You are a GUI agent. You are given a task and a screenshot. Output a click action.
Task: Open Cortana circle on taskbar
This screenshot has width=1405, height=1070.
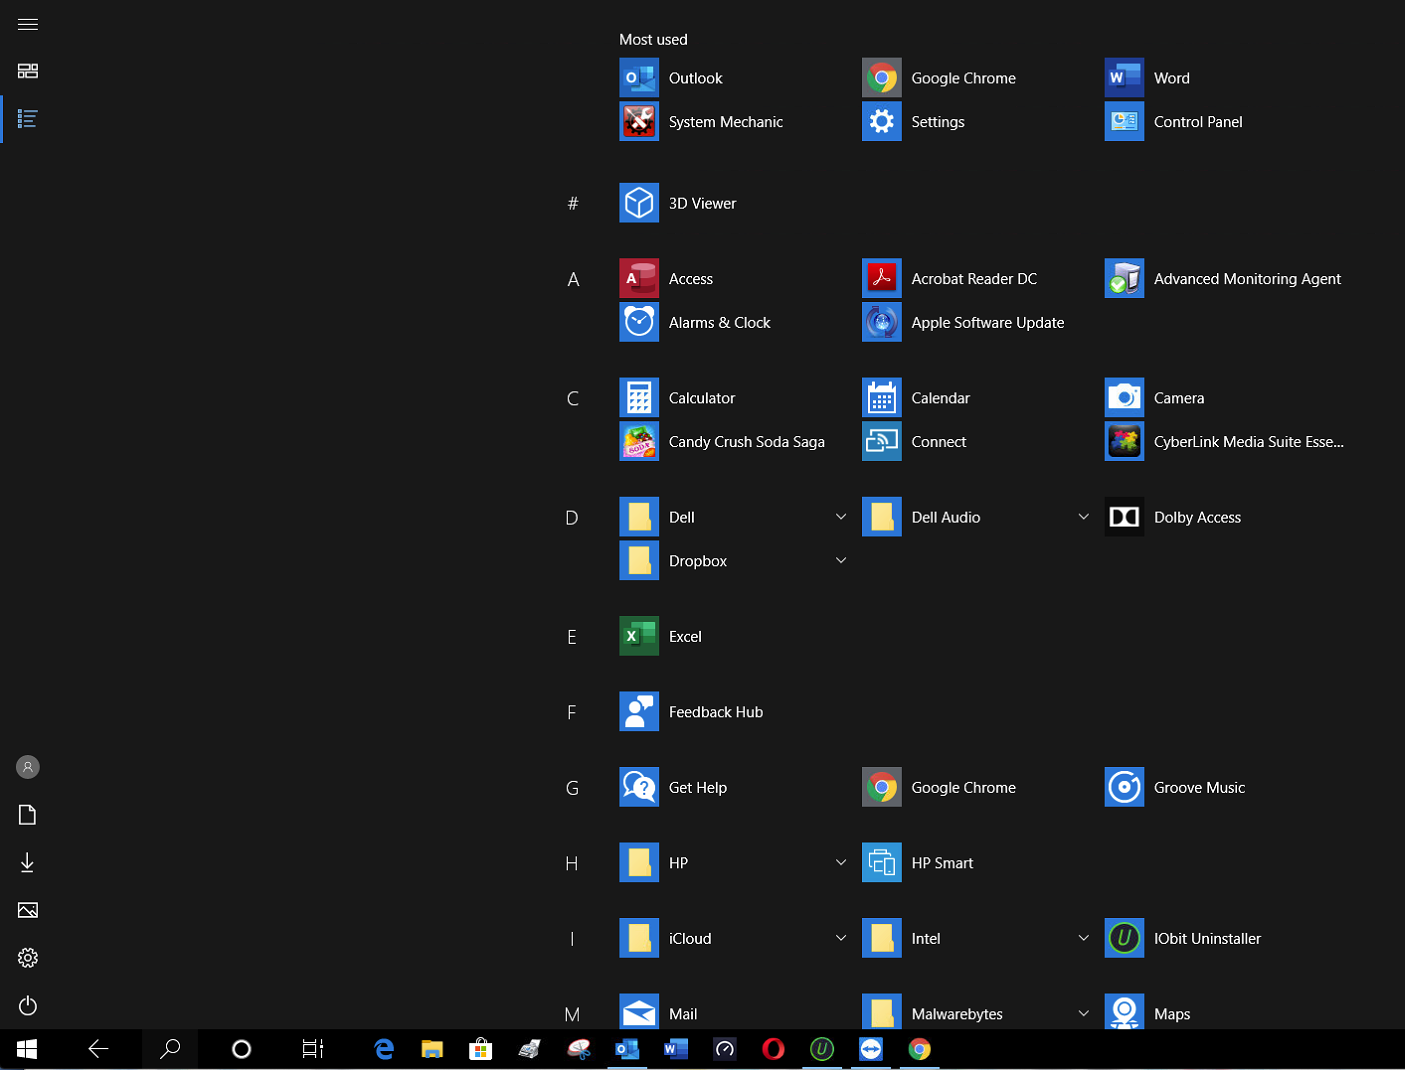pyautogui.click(x=241, y=1049)
